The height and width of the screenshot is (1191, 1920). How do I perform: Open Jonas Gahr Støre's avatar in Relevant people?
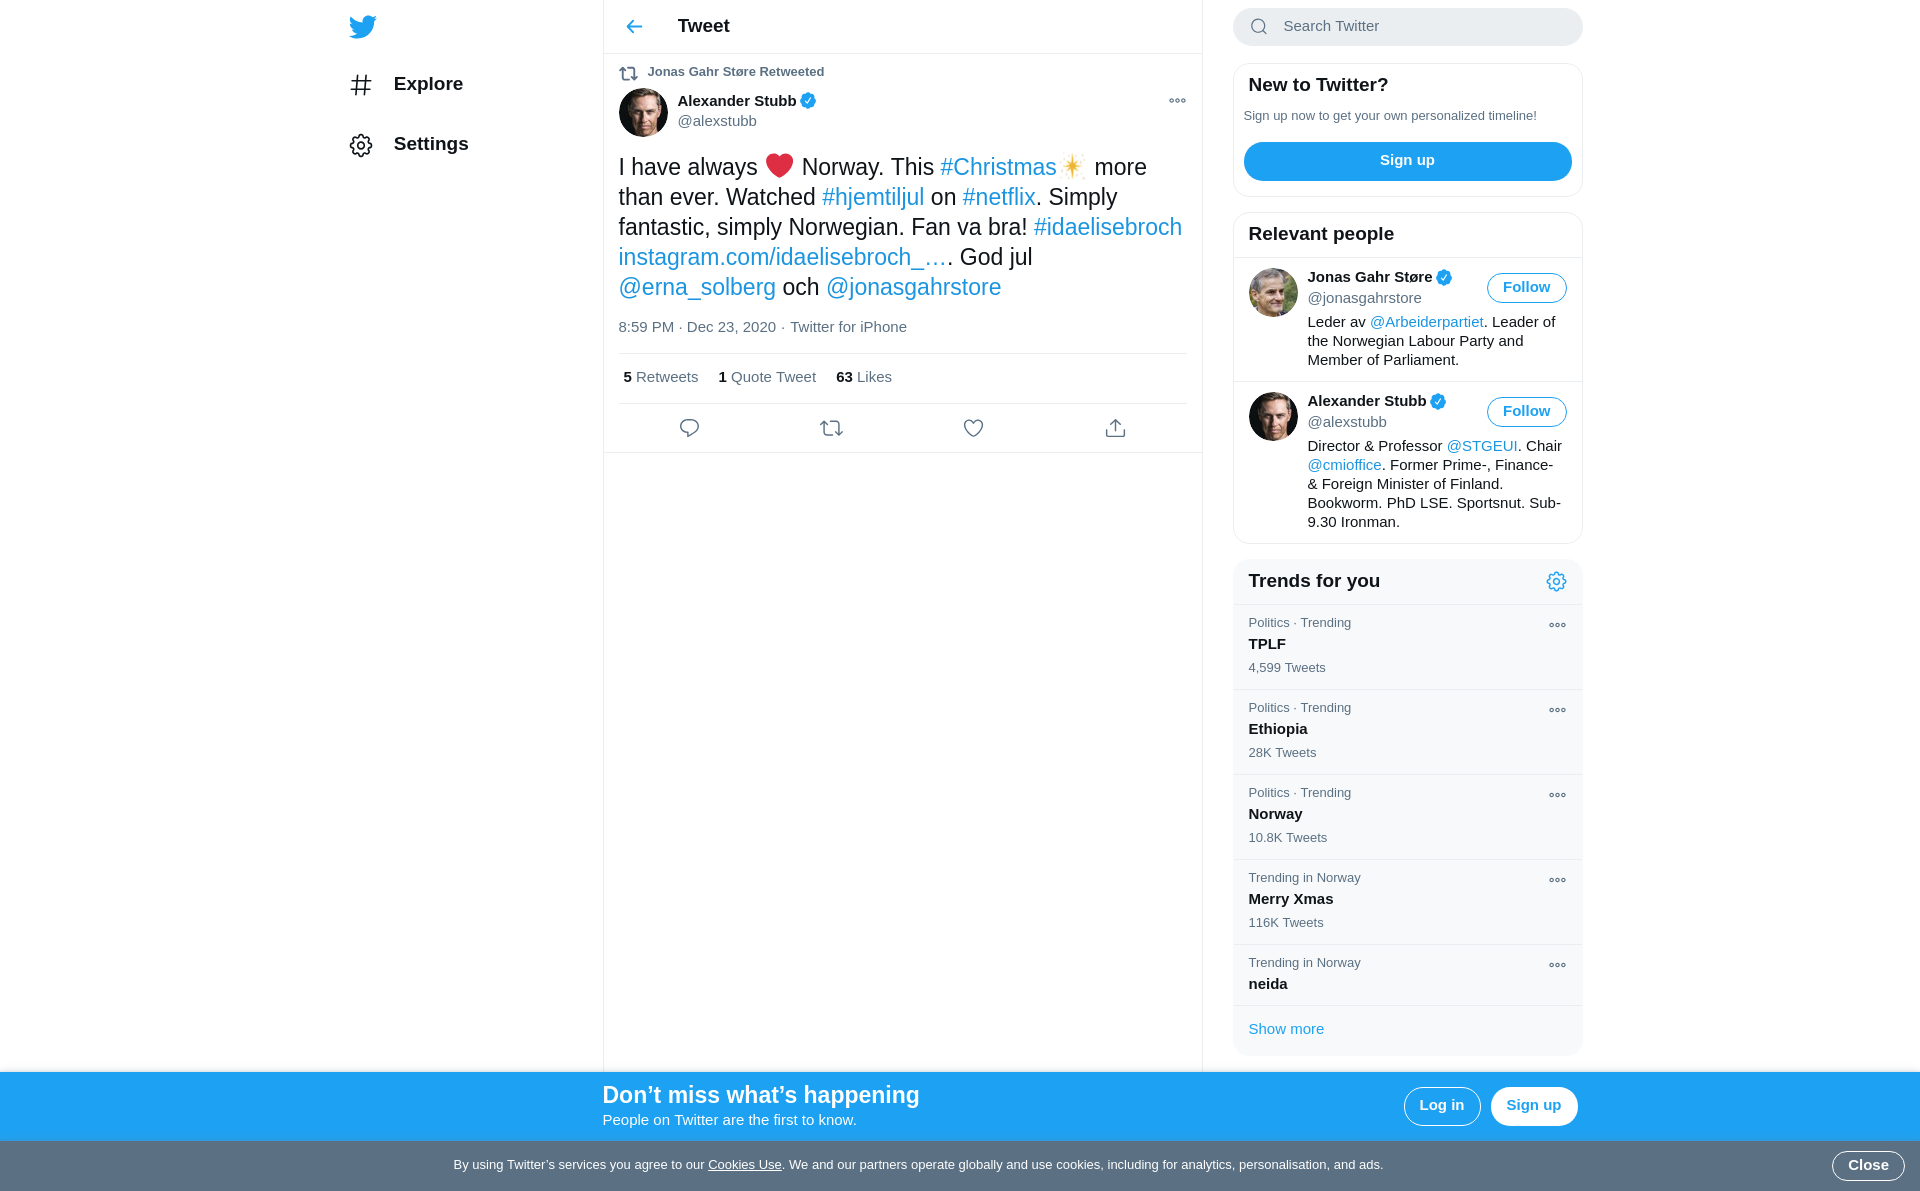tap(1273, 292)
